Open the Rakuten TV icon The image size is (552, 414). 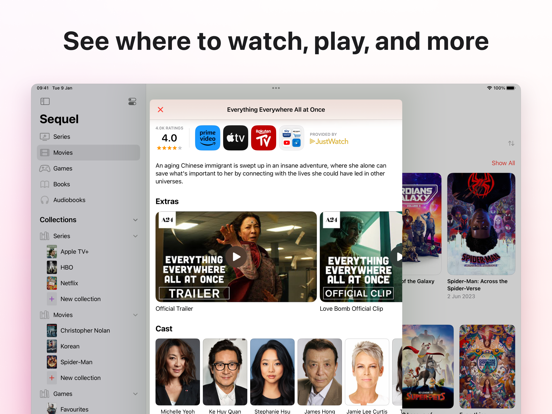click(263, 138)
